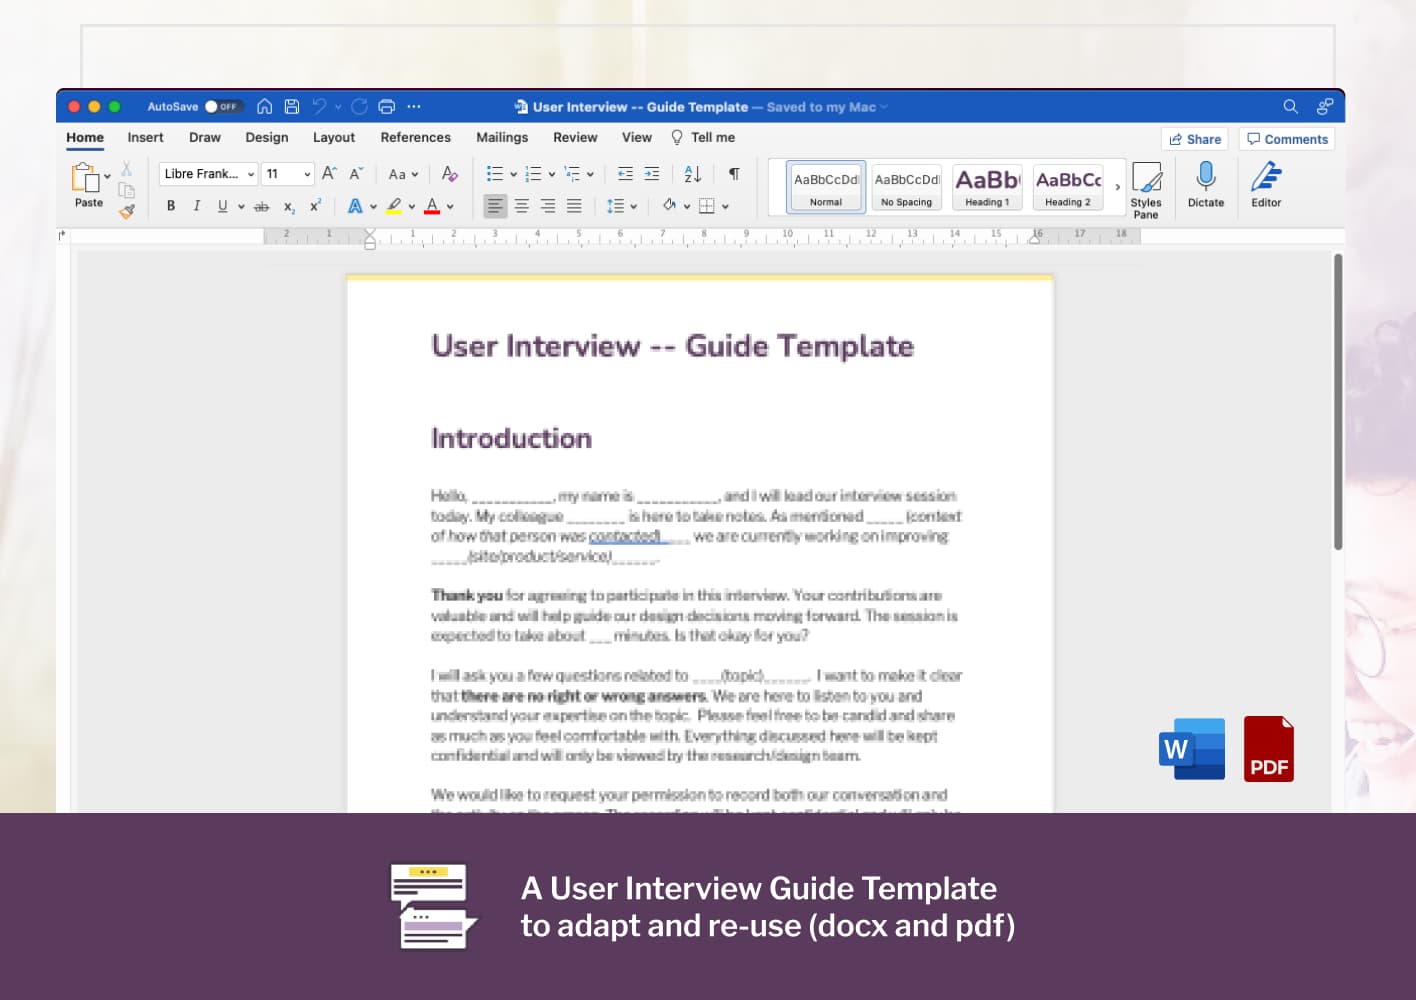Sort text with A-Z icon
1416x1000 pixels.
pos(693,174)
